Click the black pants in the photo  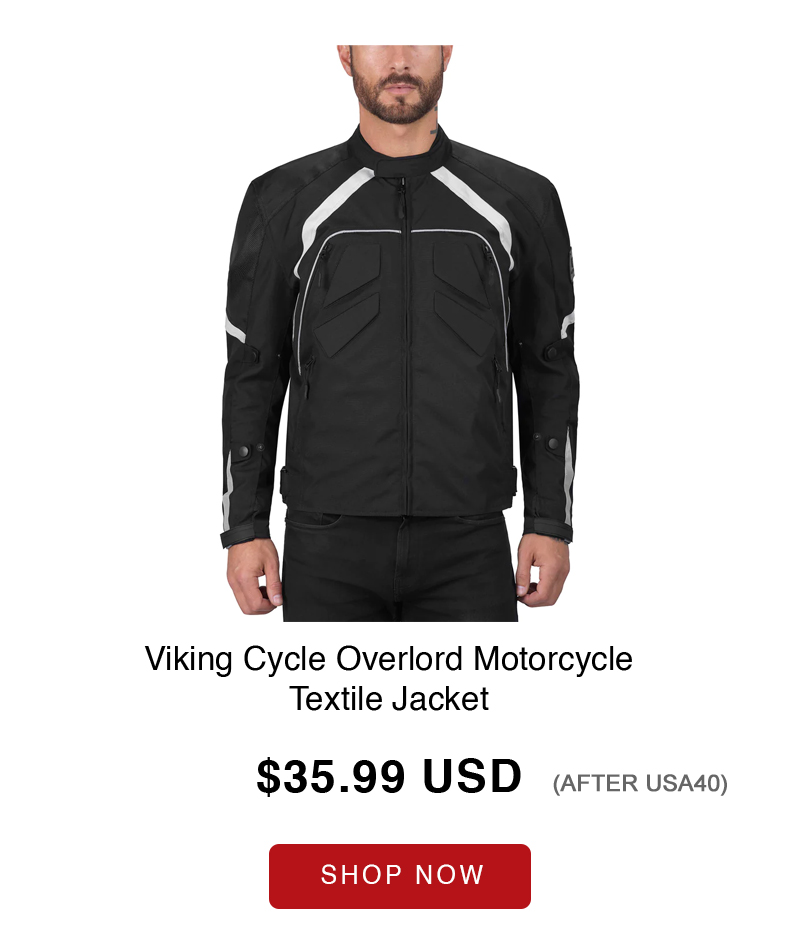point(400,566)
